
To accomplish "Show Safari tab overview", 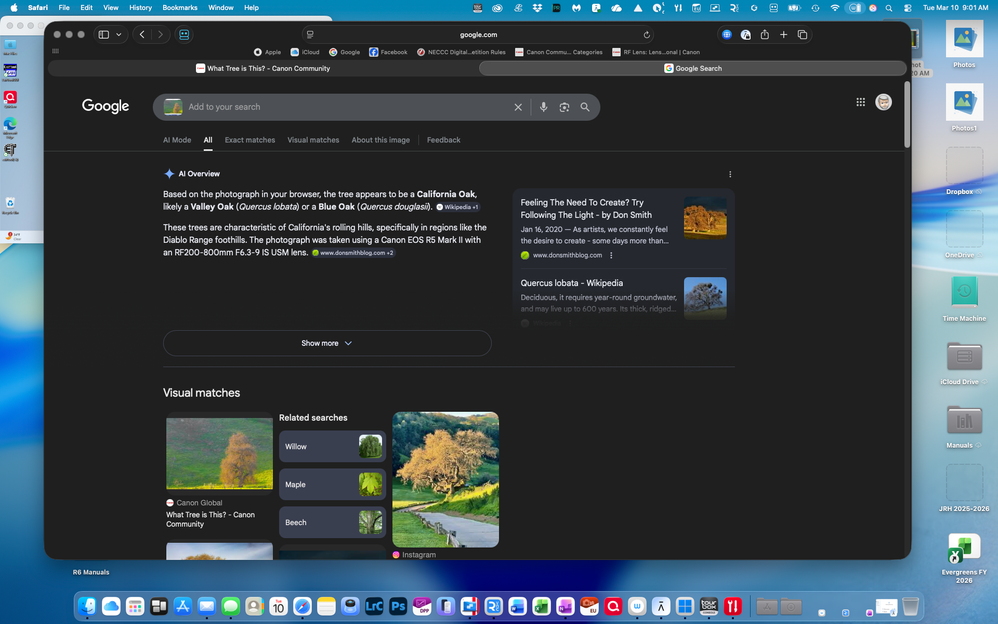I will coord(803,35).
